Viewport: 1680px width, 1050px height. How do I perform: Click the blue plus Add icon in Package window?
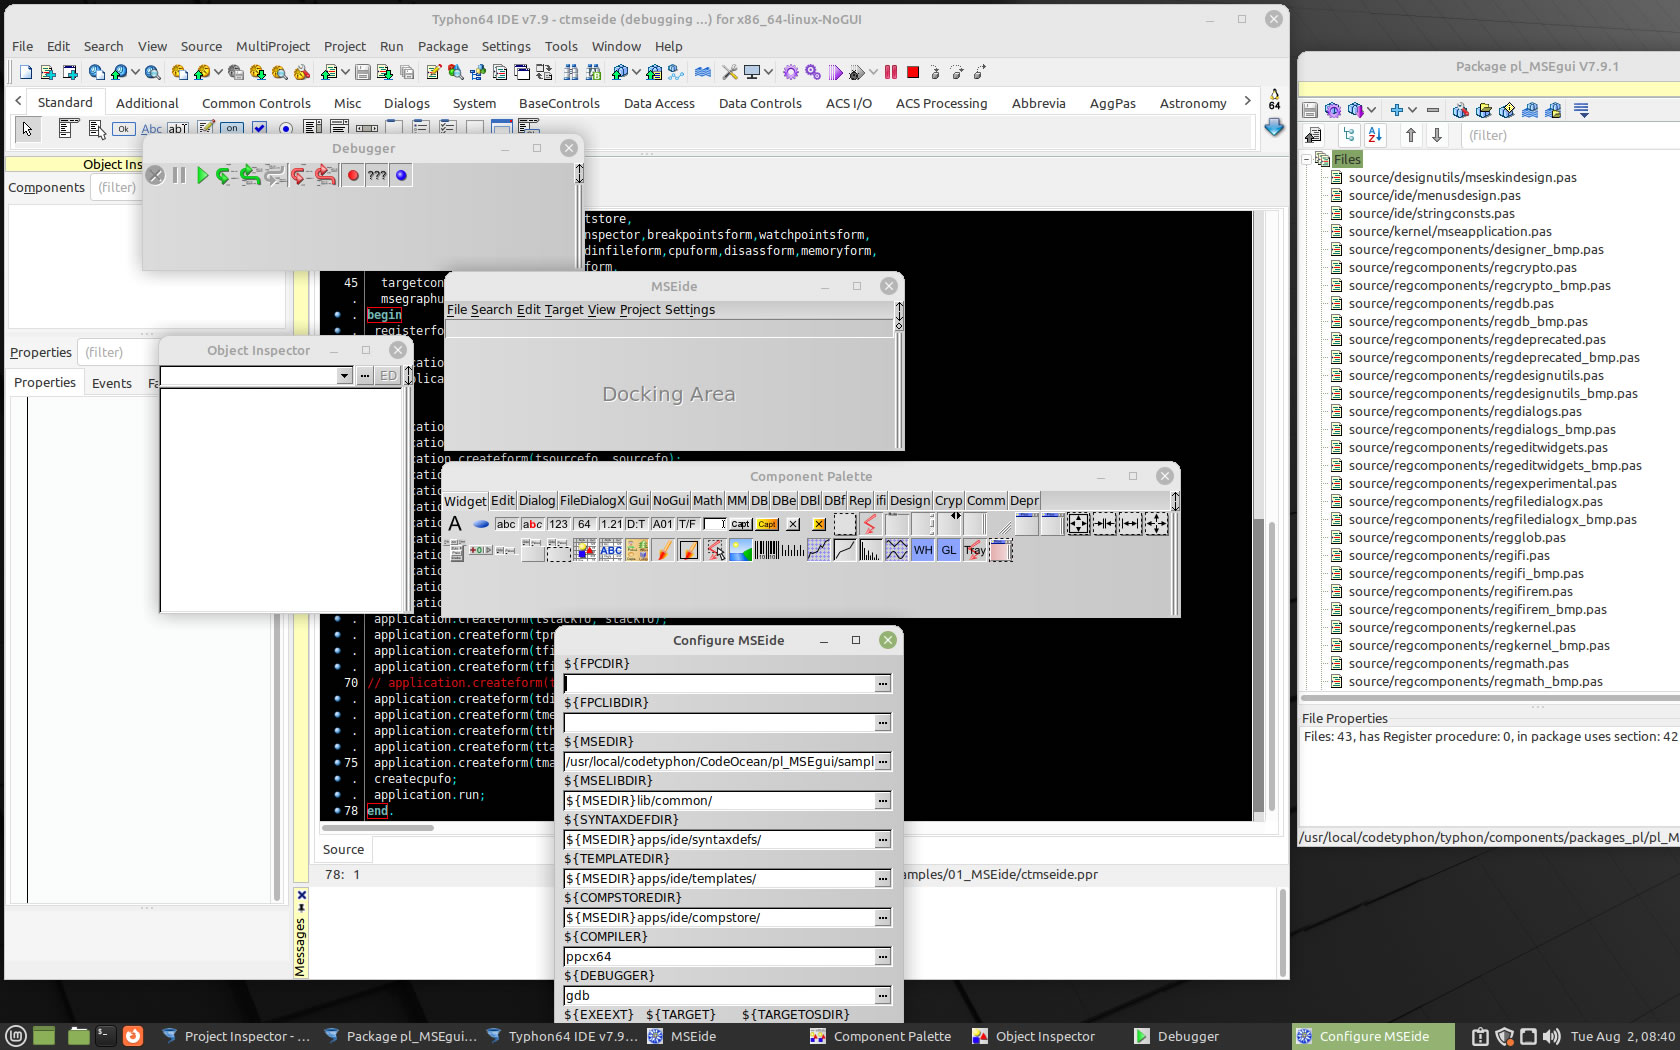pos(1397,110)
